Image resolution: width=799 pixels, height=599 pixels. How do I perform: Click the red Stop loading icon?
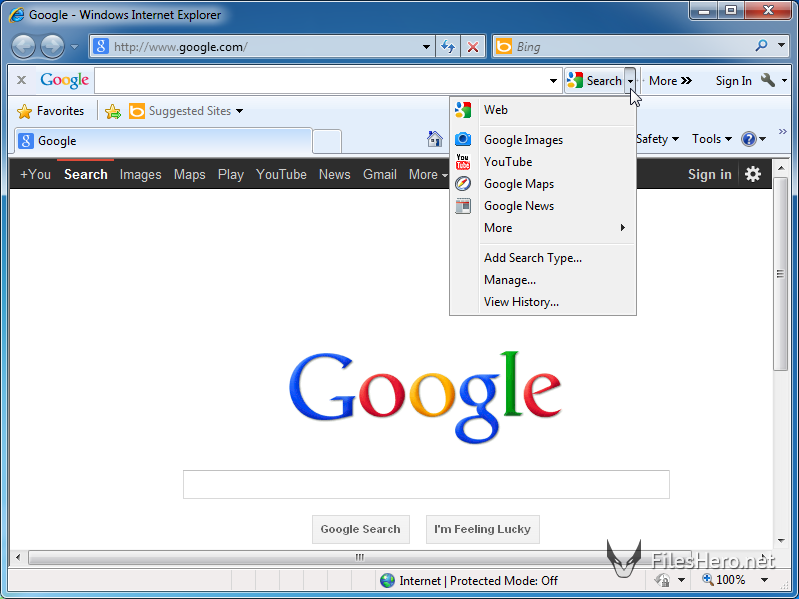pyautogui.click(x=473, y=47)
